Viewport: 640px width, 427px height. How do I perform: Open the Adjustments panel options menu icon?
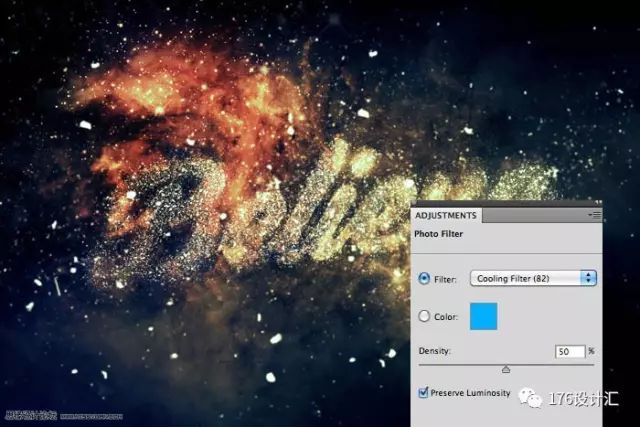[596, 215]
